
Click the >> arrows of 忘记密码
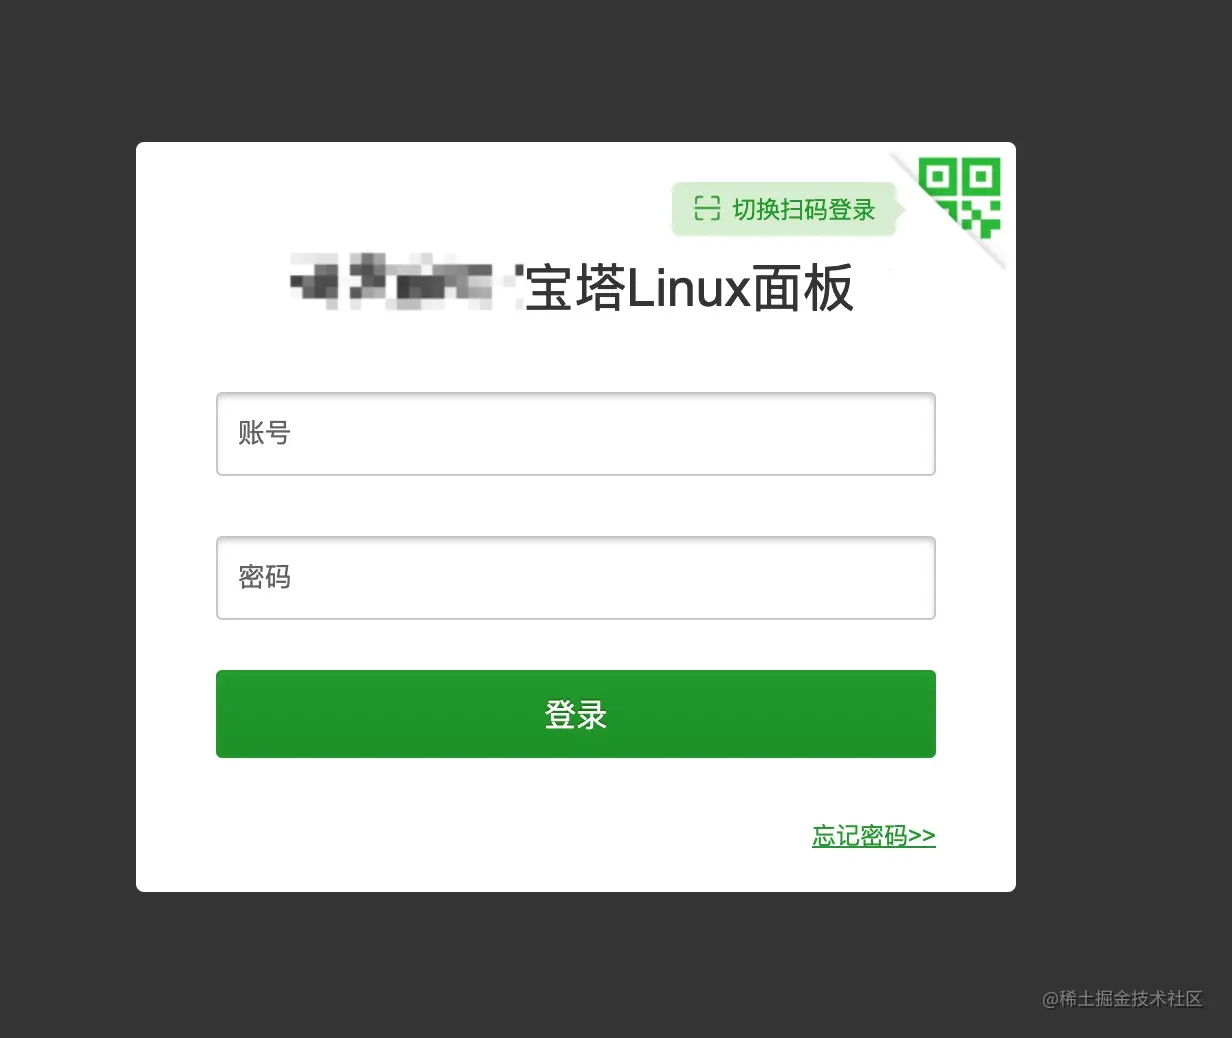(922, 836)
